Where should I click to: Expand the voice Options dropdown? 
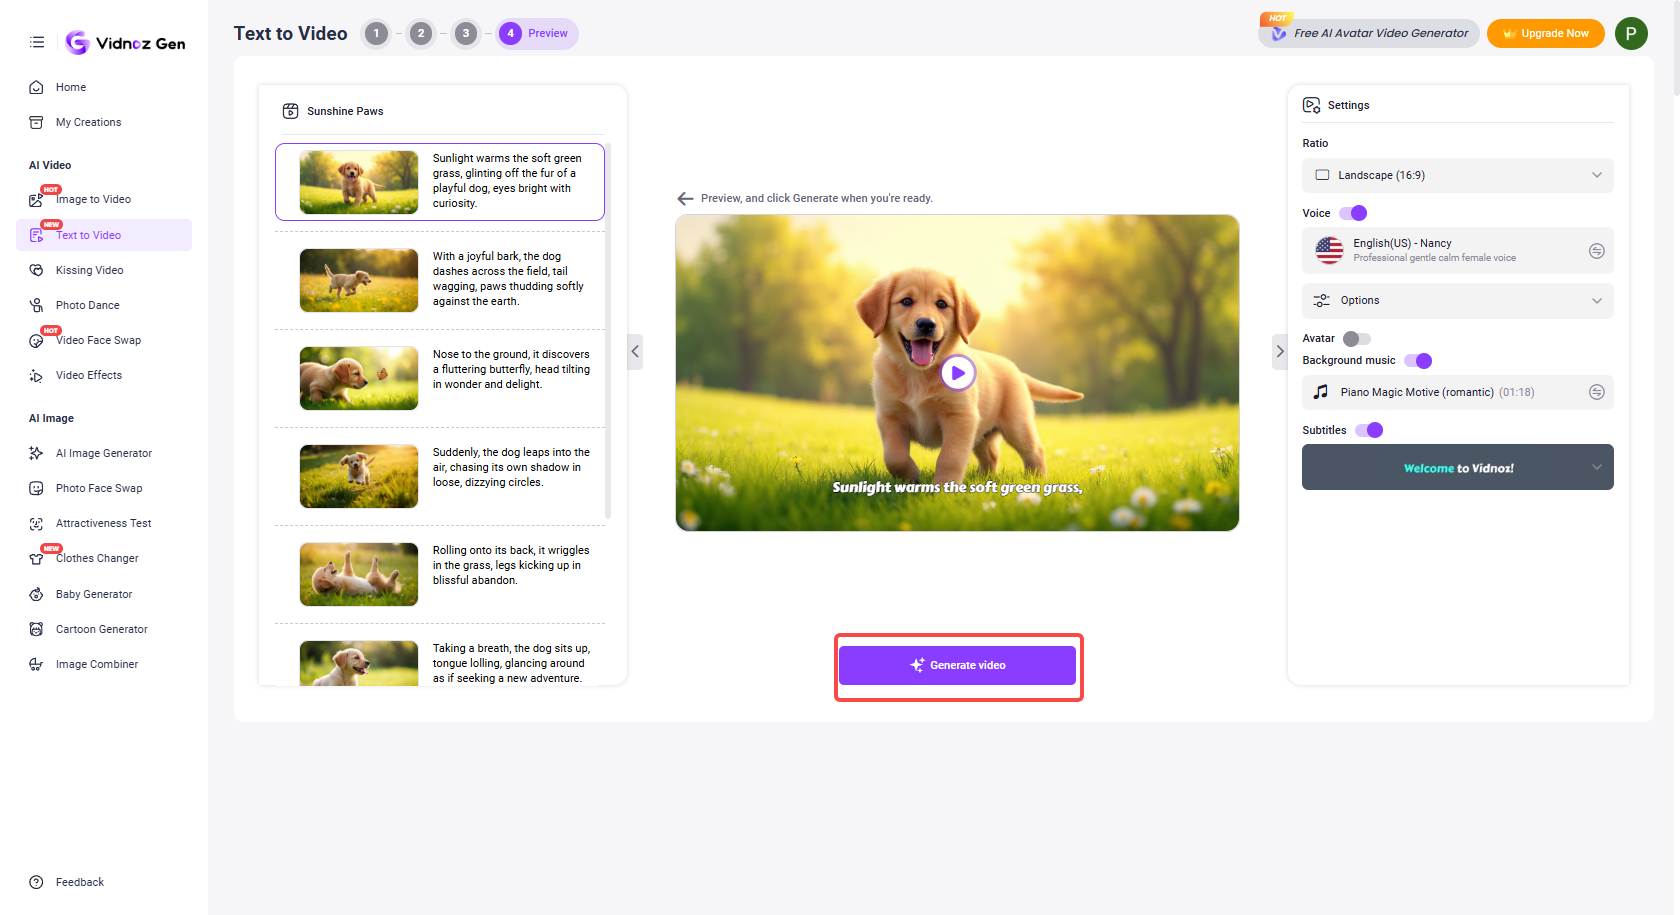click(x=1458, y=300)
